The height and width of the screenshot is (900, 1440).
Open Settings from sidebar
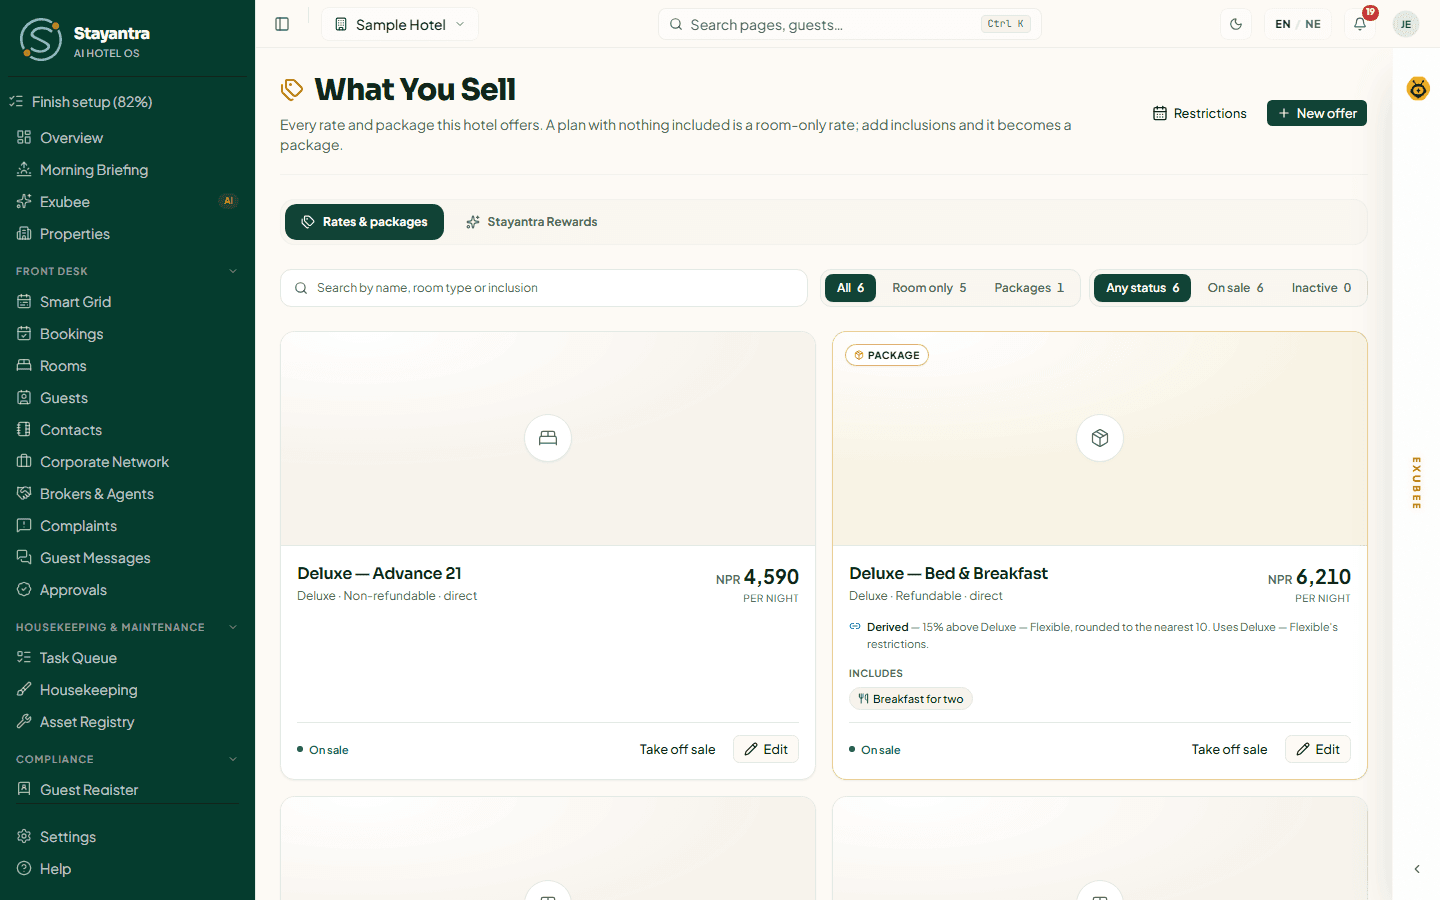[127, 837]
